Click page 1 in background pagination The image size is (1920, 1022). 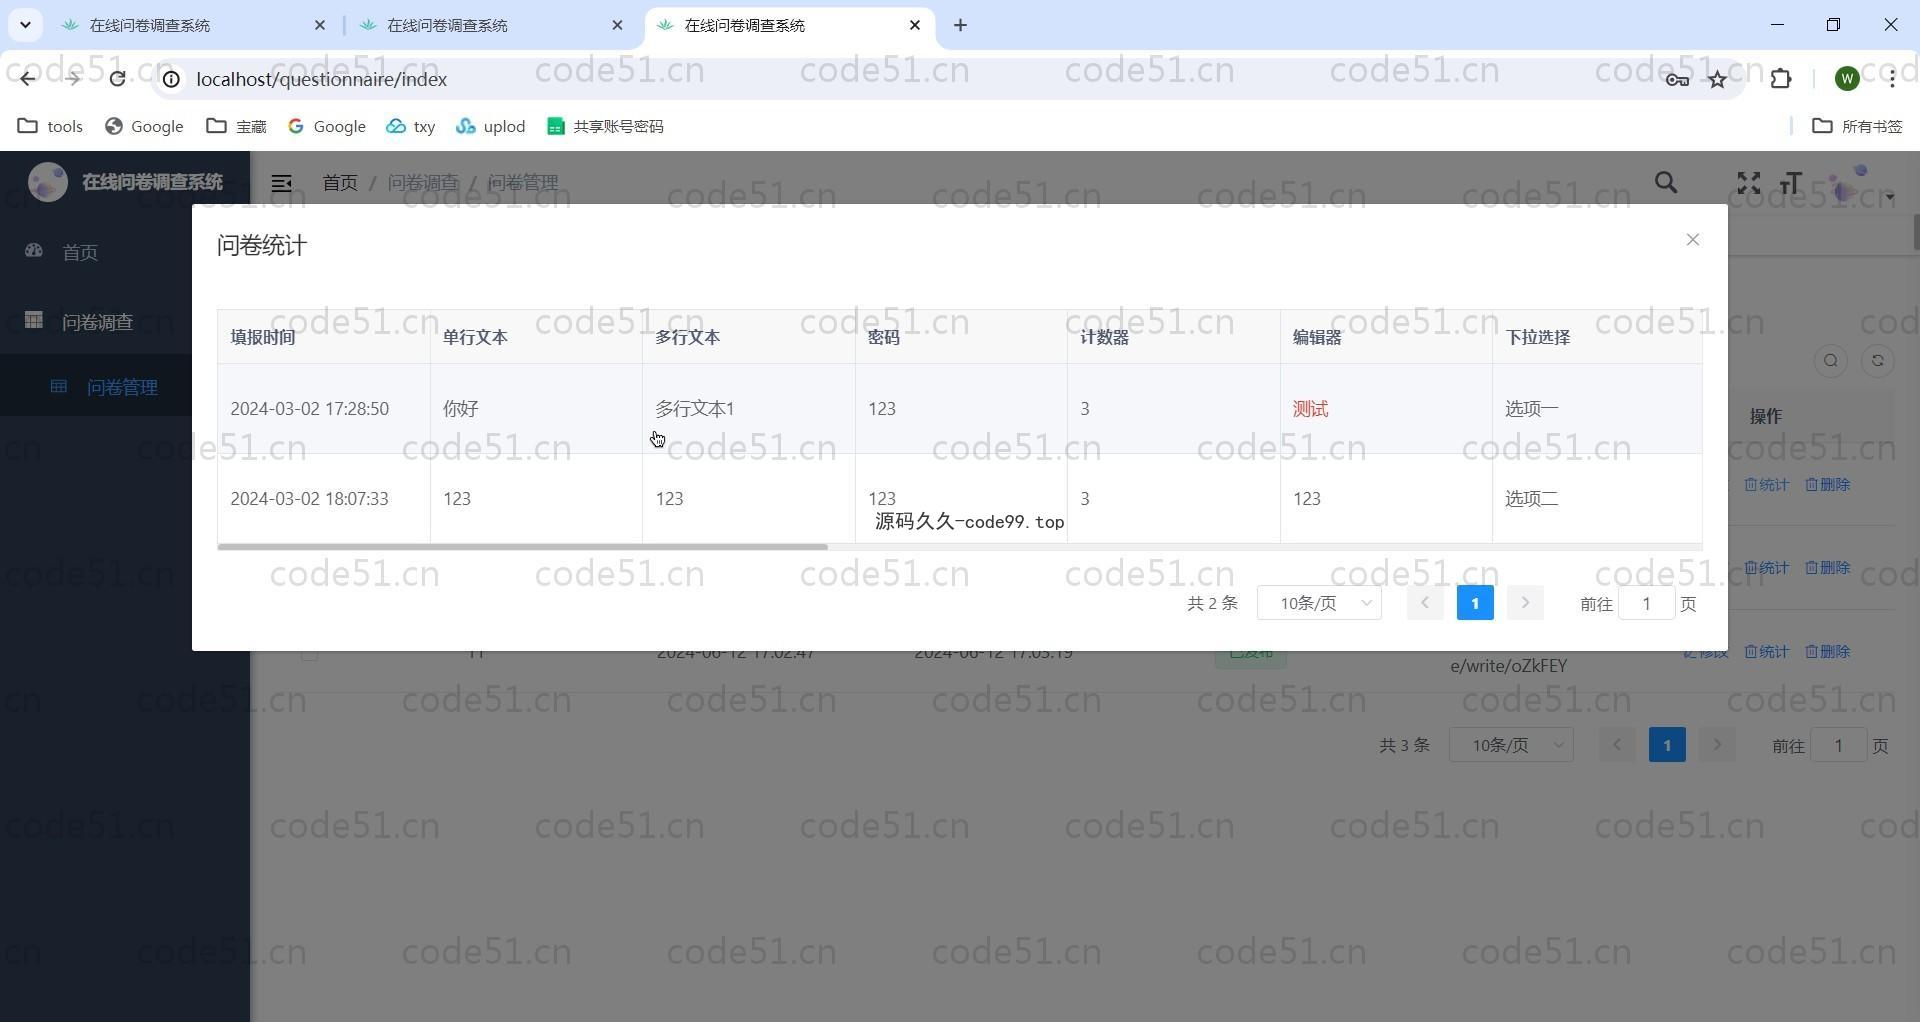[x=1667, y=745]
